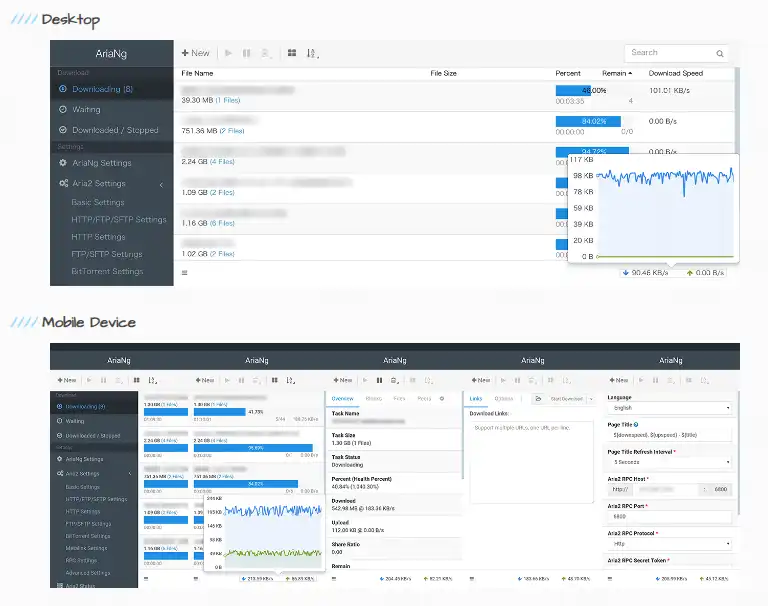Screen dimensions: 768x606
Task: Click gear icon next to Peers tab
Action: tap(442, 399)
